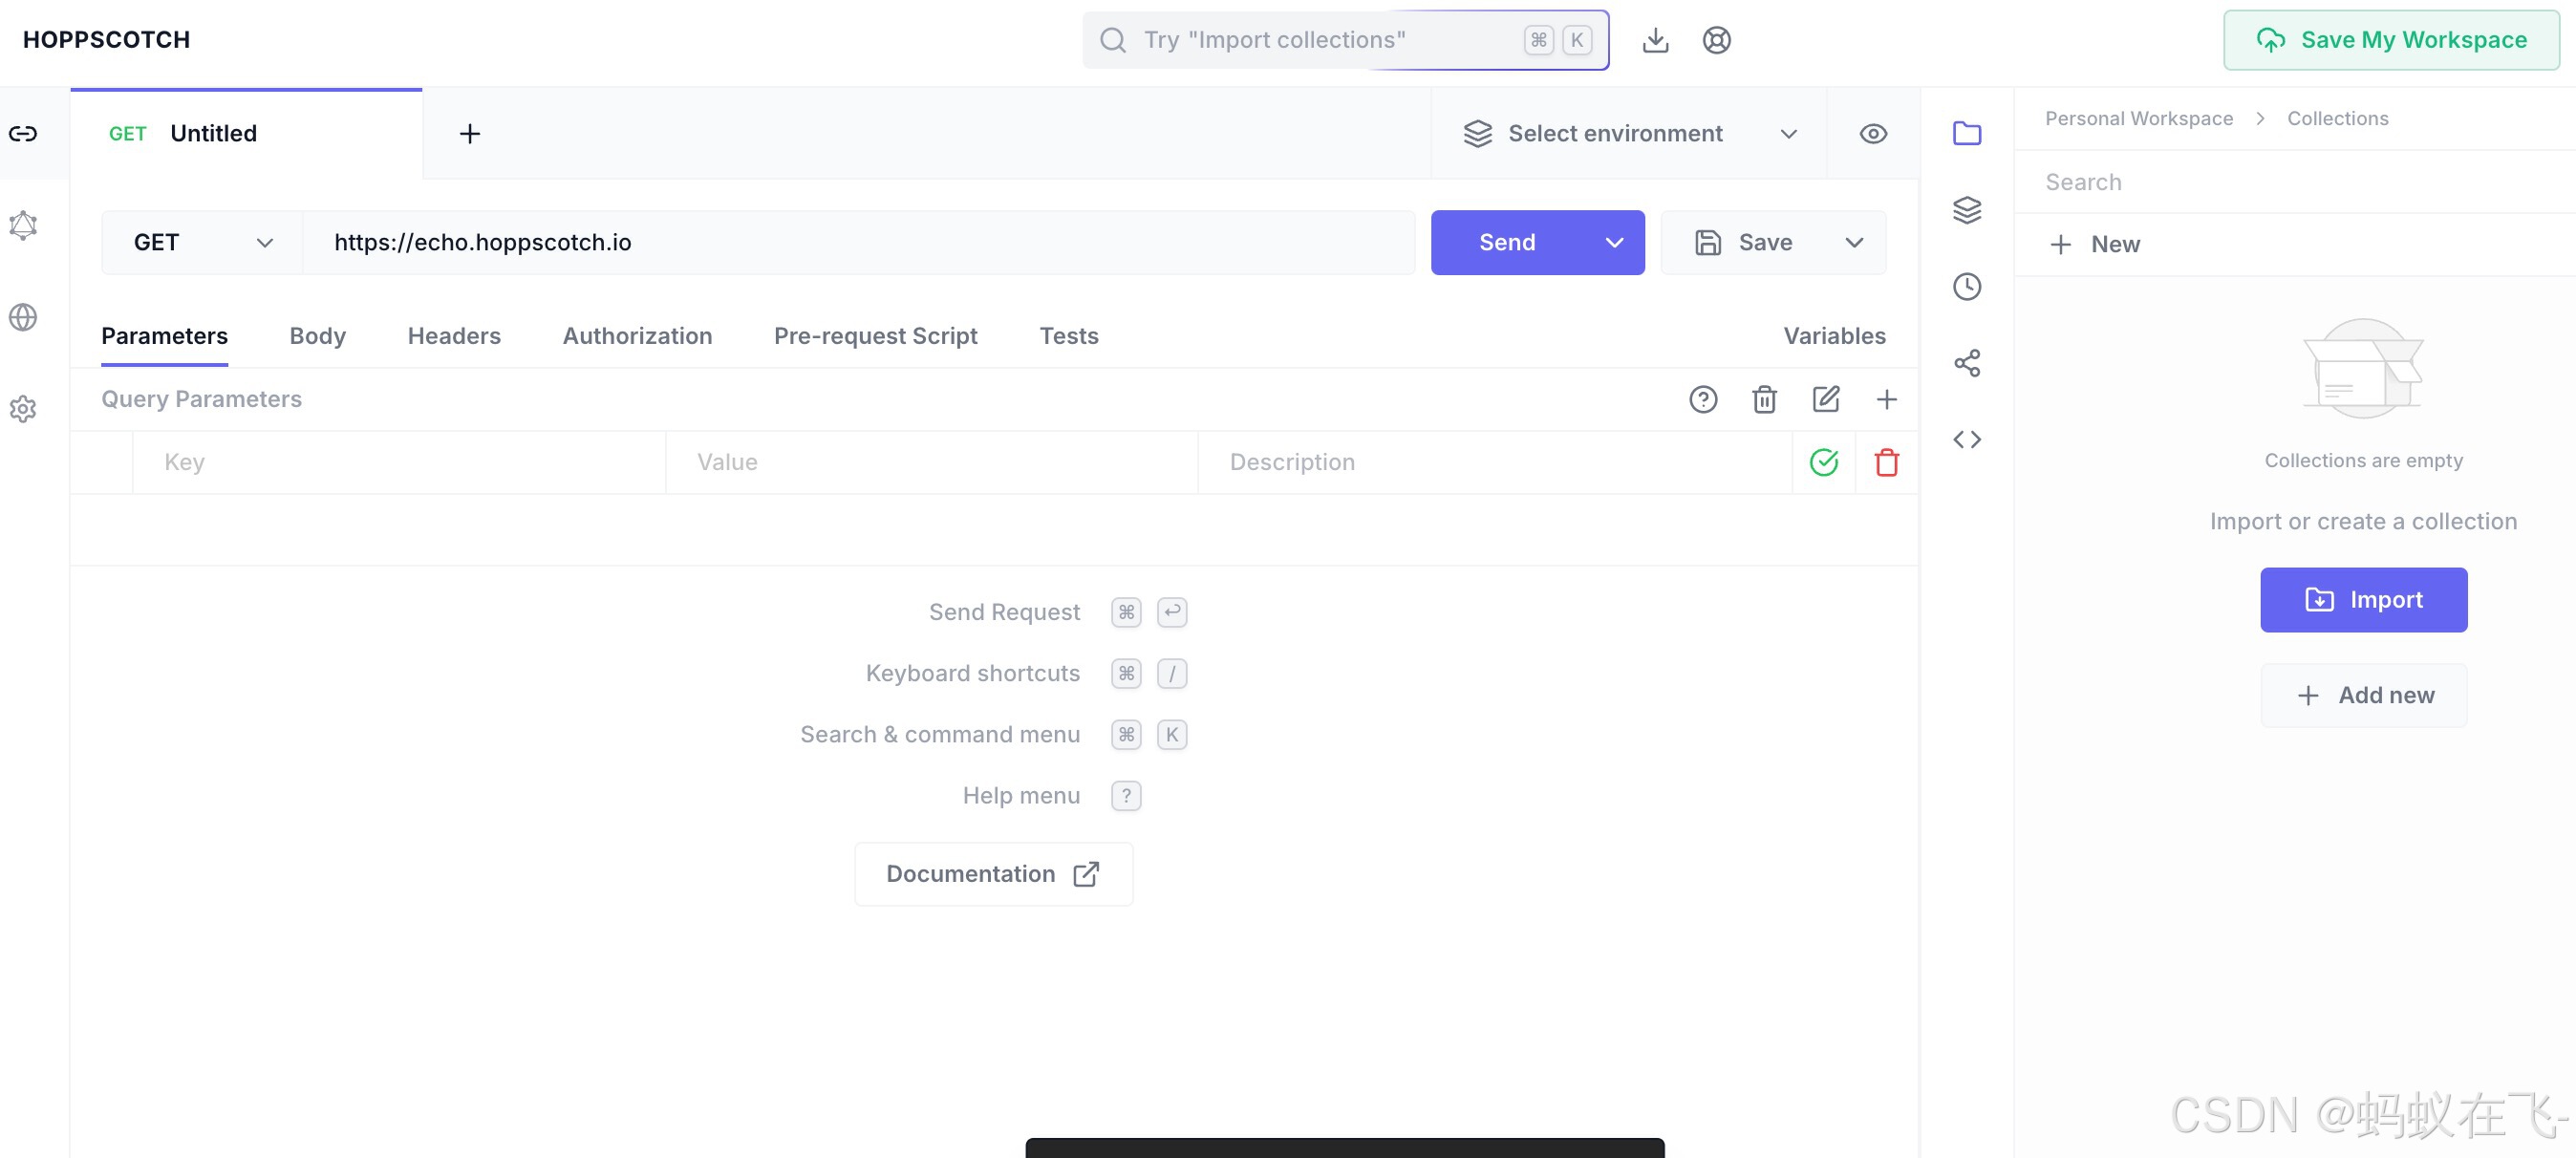Image resolution: width=2576 pixels, height=1158 pixels.
Task: Toggle environment preview eye icon
Action: 1872,133
